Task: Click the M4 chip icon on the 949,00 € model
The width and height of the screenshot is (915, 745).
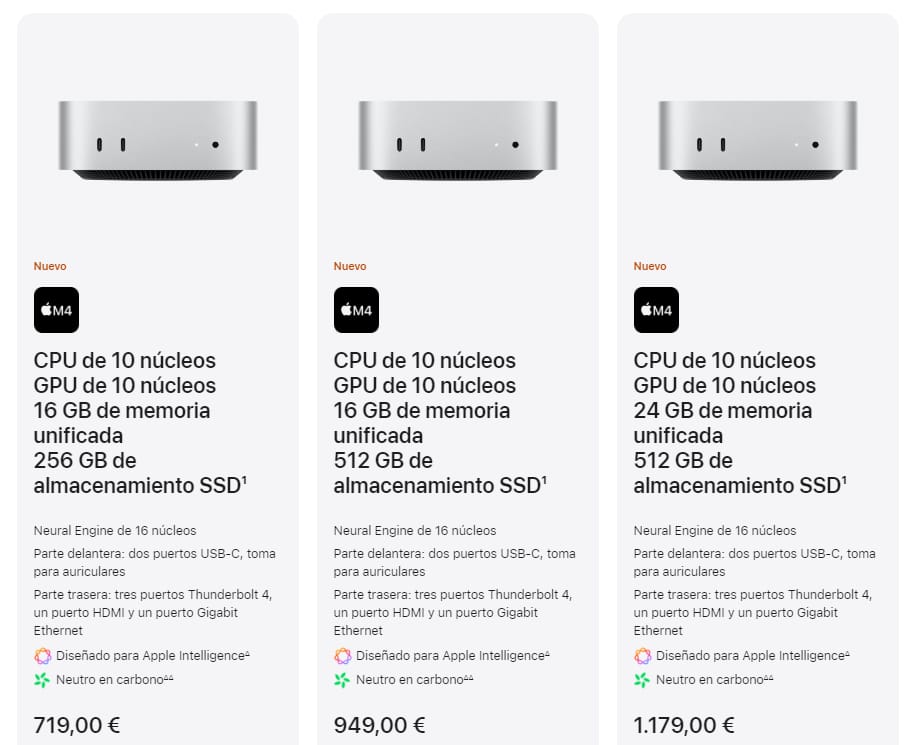Action: click(x=356, y=310)
